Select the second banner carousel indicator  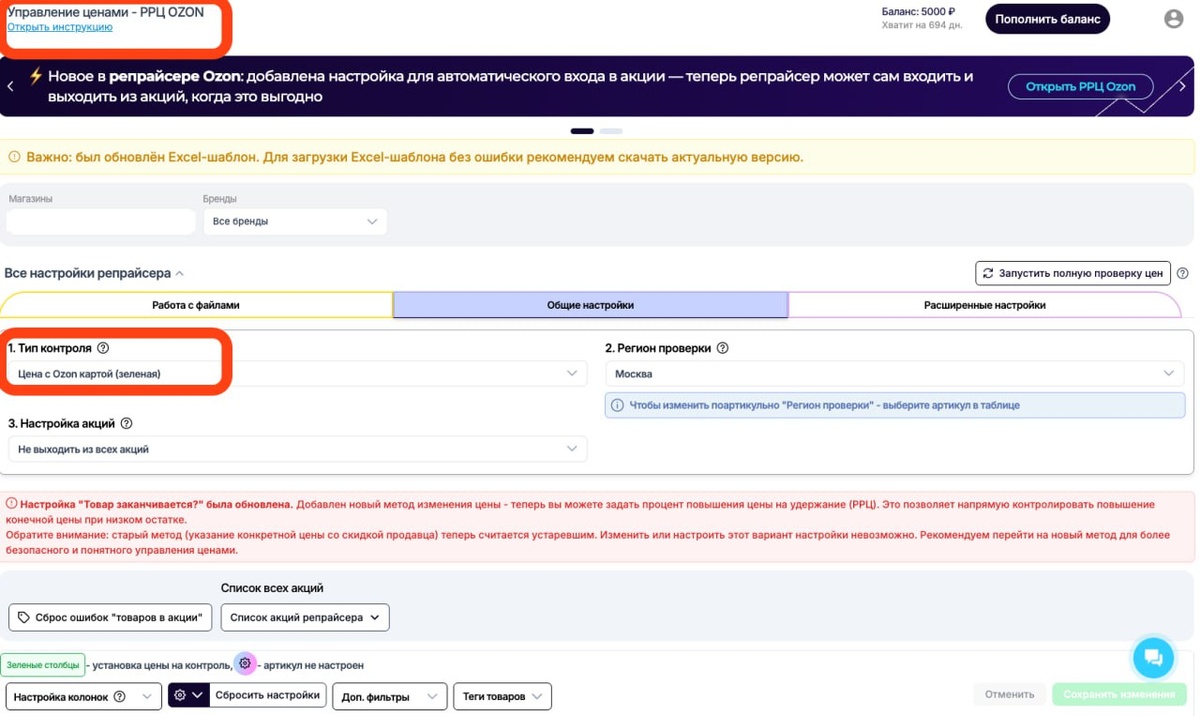point(611,131)
